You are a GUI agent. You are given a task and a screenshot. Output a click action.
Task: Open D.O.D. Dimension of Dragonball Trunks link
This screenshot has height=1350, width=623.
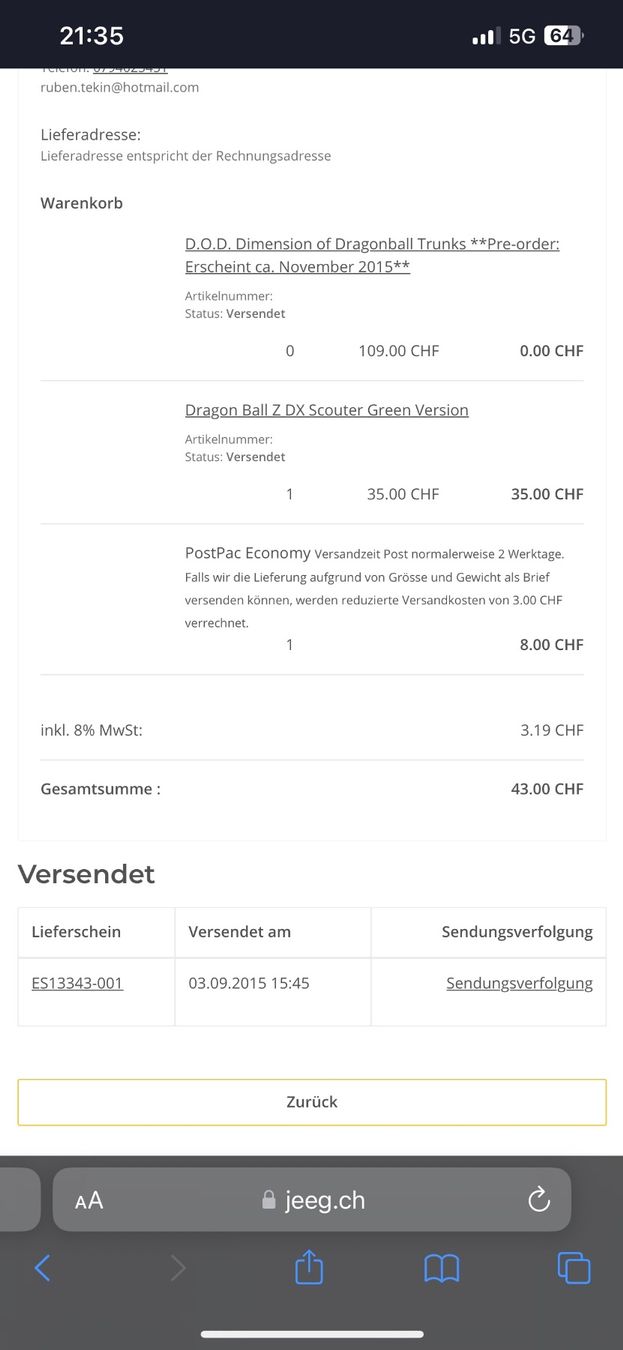372,255
